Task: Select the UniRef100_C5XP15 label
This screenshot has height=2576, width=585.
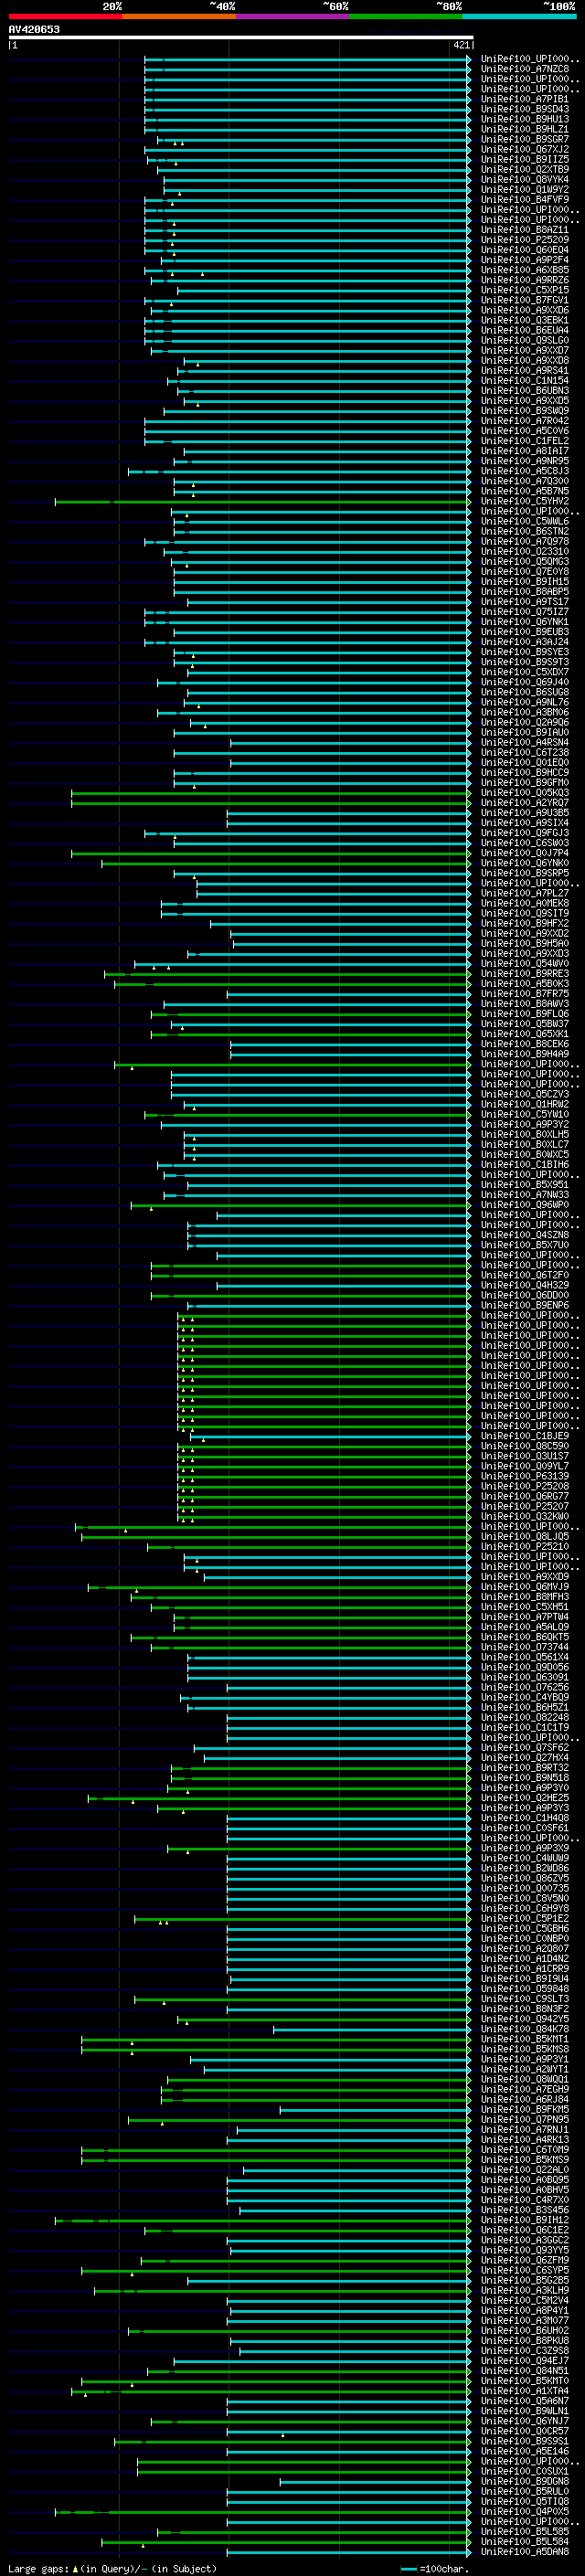Action: tap(525, 290)
